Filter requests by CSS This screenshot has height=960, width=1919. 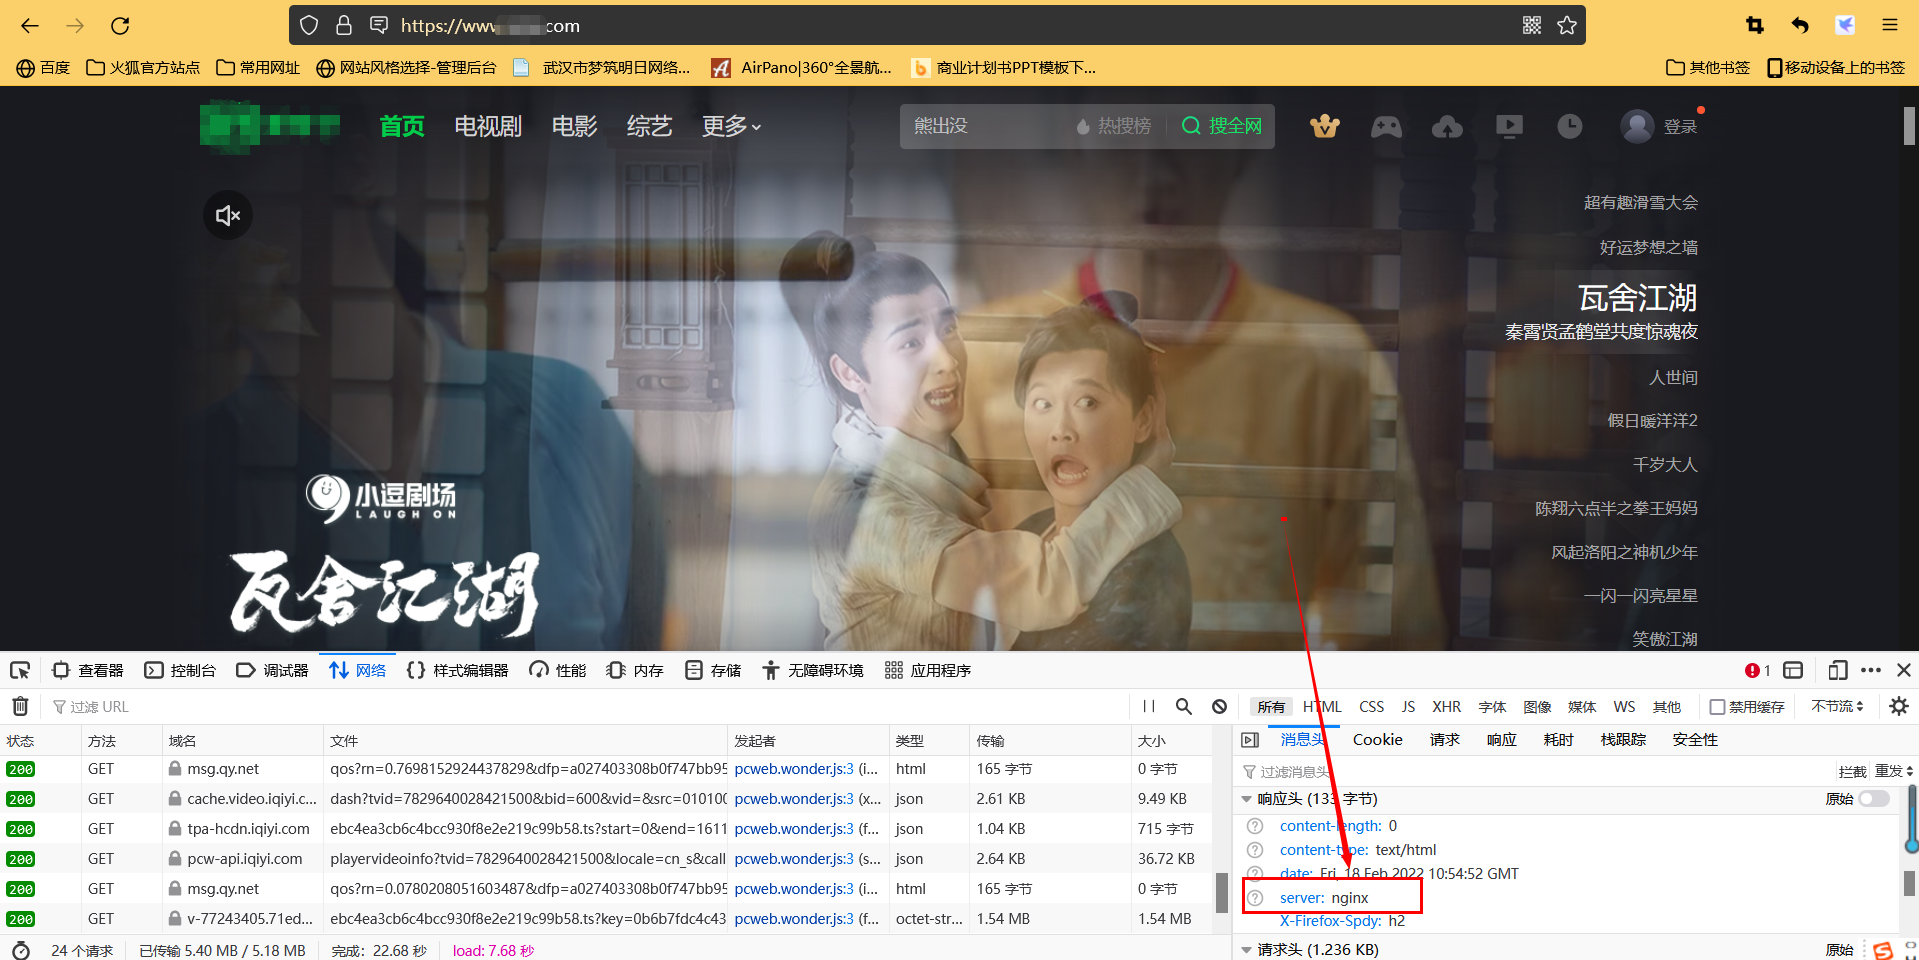pos(1371,707)
